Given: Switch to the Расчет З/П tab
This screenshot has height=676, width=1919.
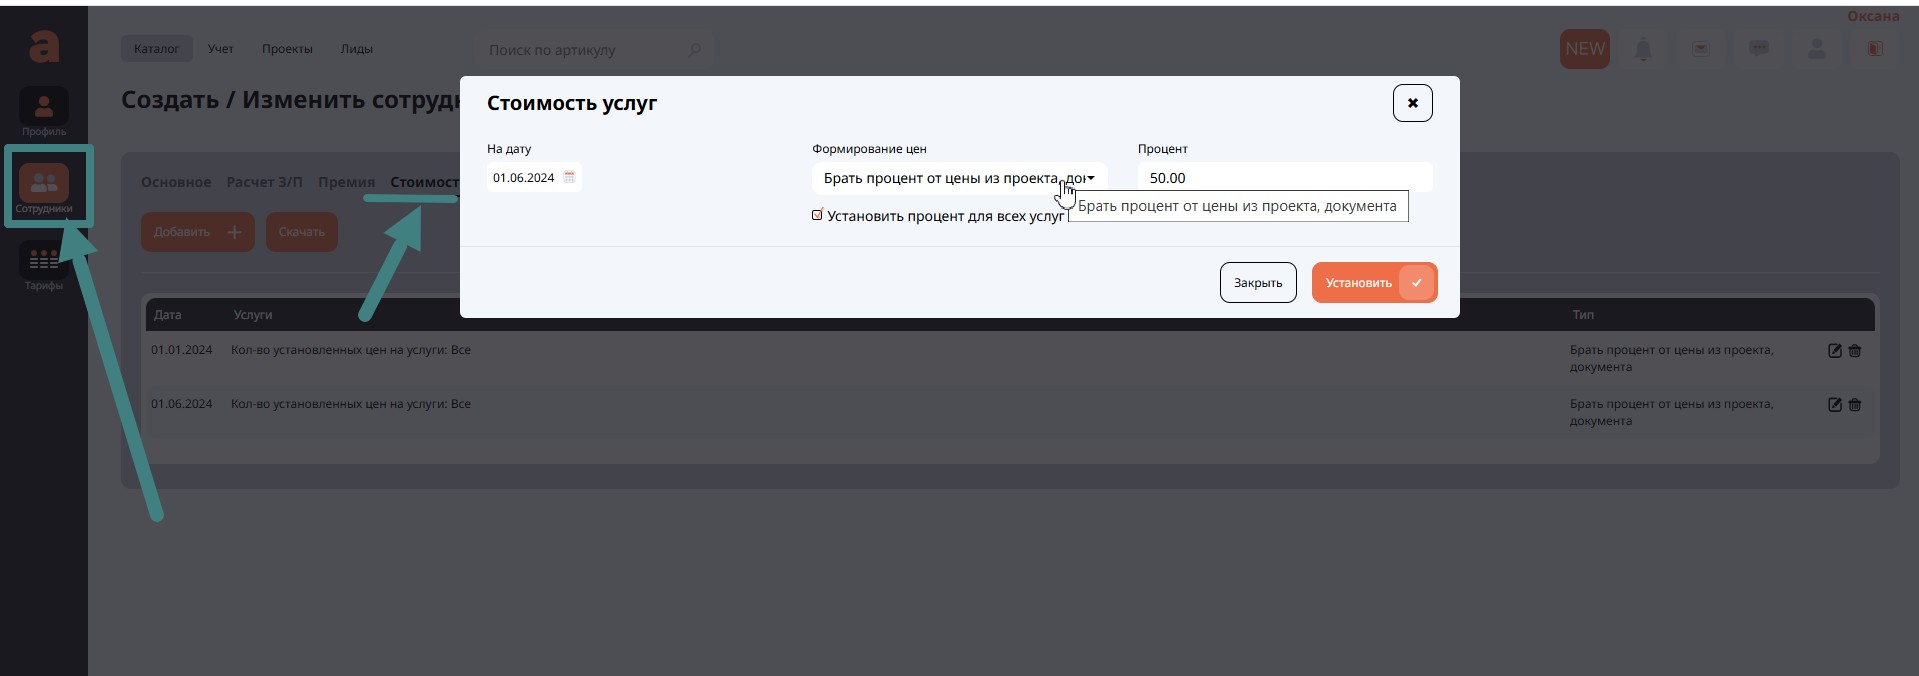Looking at the screenshot, I should [264, 182].
